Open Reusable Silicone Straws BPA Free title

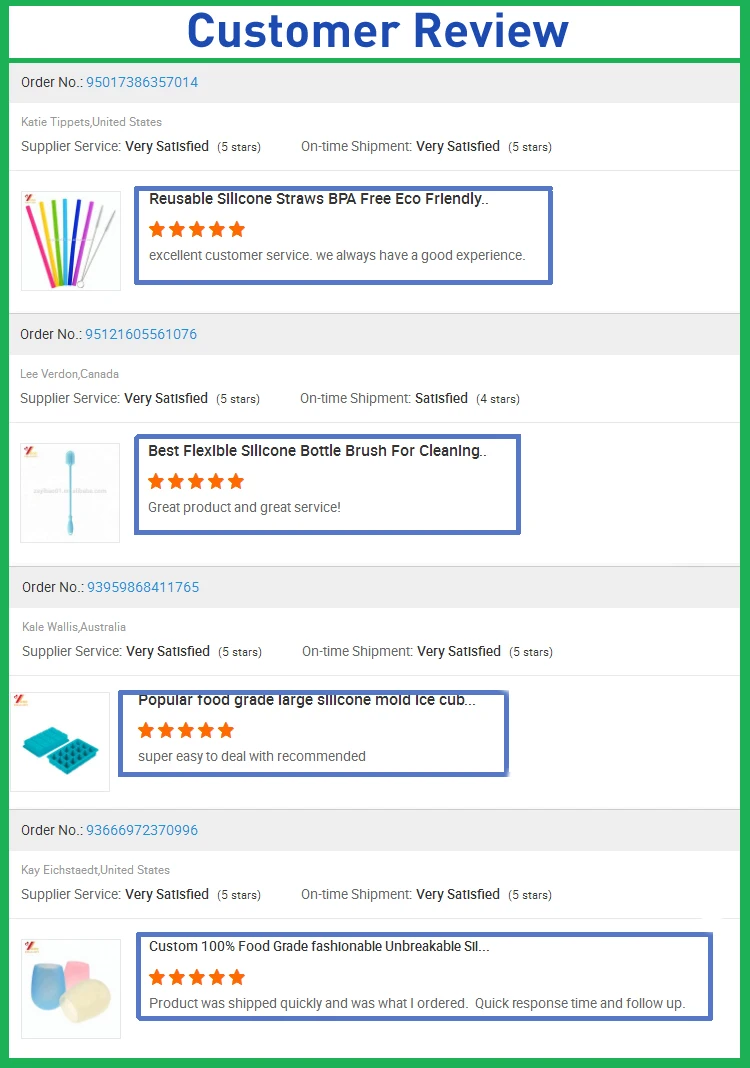pyautogui.click(x=319, y=199)
